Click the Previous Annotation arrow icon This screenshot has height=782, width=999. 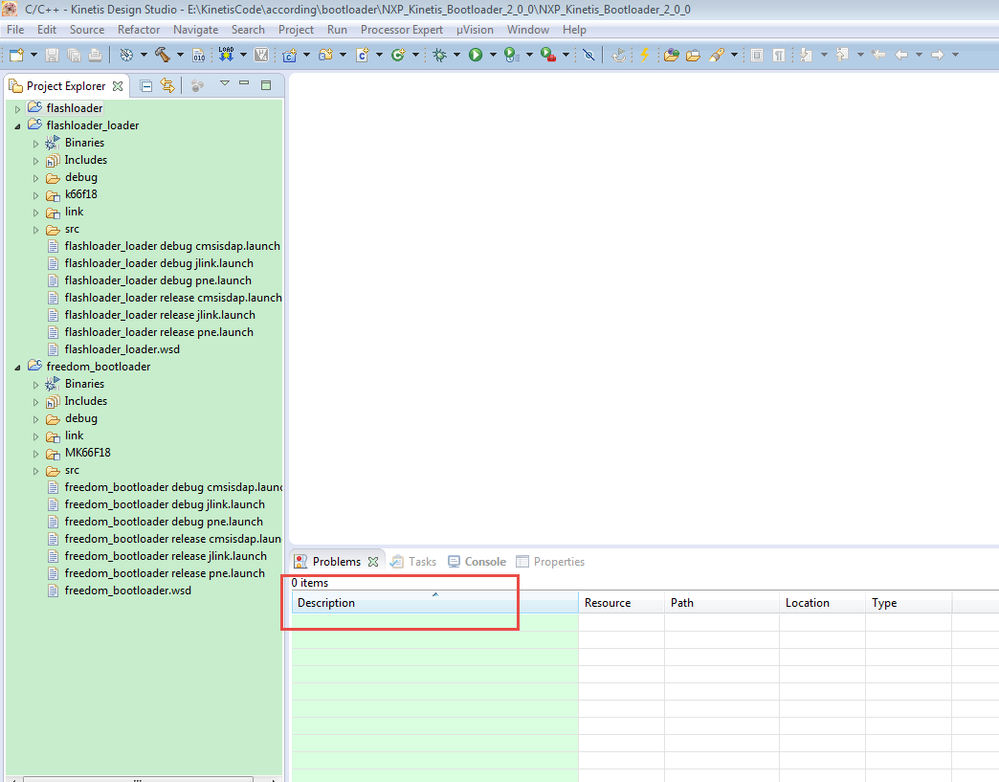(843, 55)
